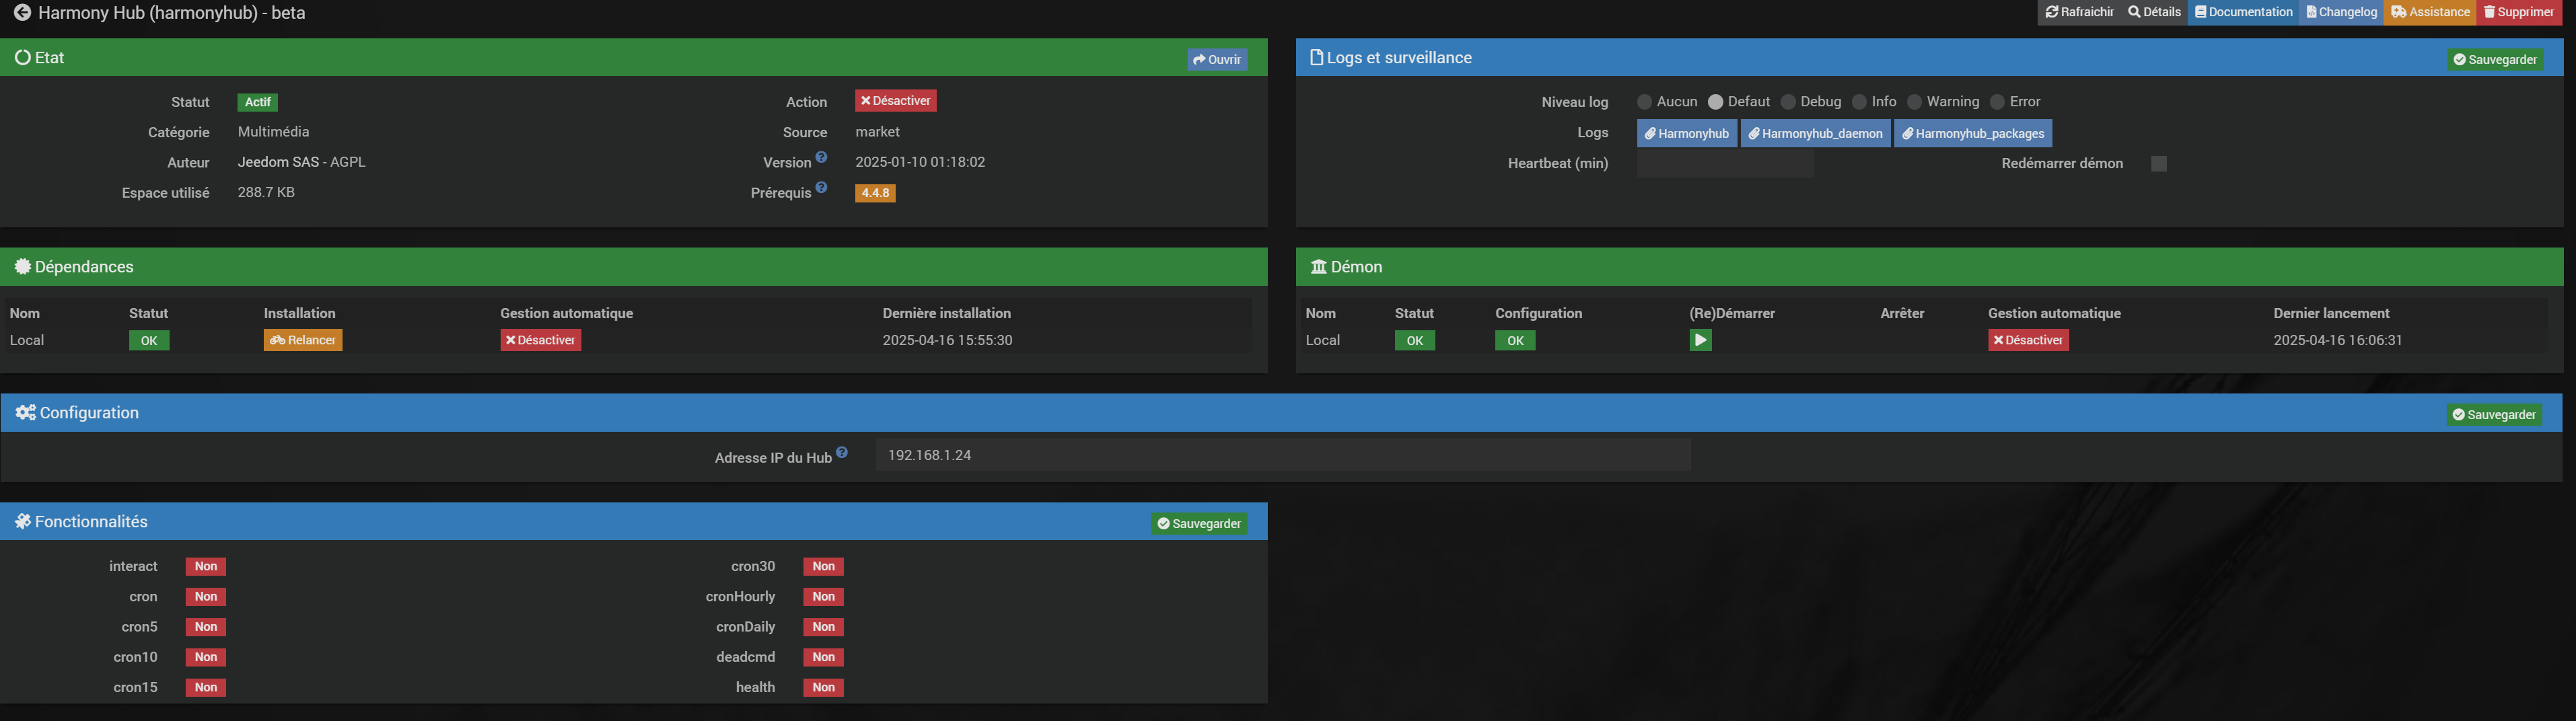The width and height of the screenshot is (2576, 721).
Task: Click the Dépendances panel gear icon
Action: [23, 266]
